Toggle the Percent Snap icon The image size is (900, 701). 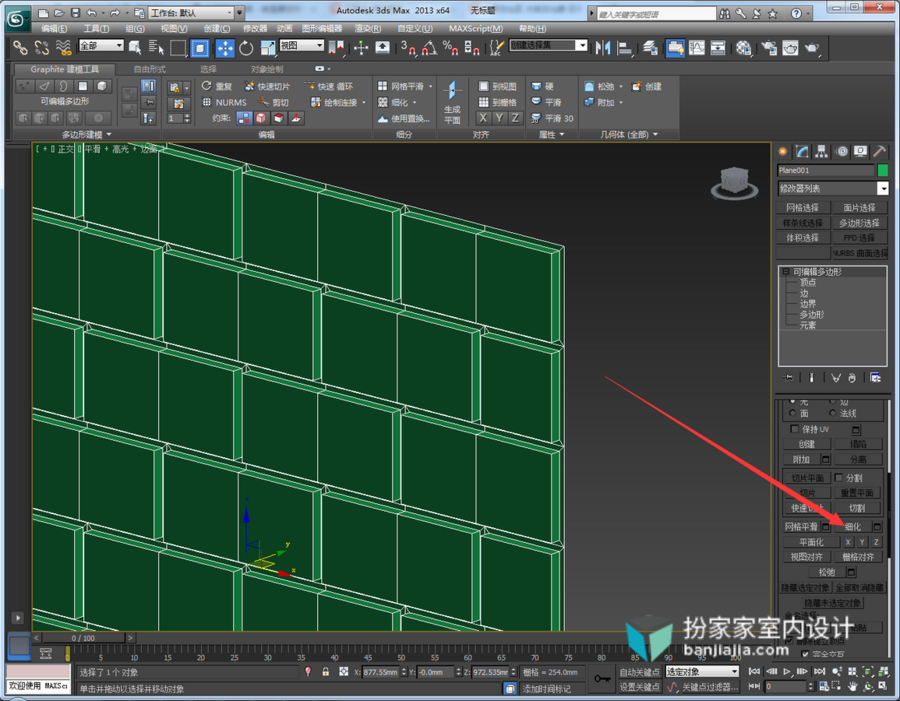pos(450,48)
